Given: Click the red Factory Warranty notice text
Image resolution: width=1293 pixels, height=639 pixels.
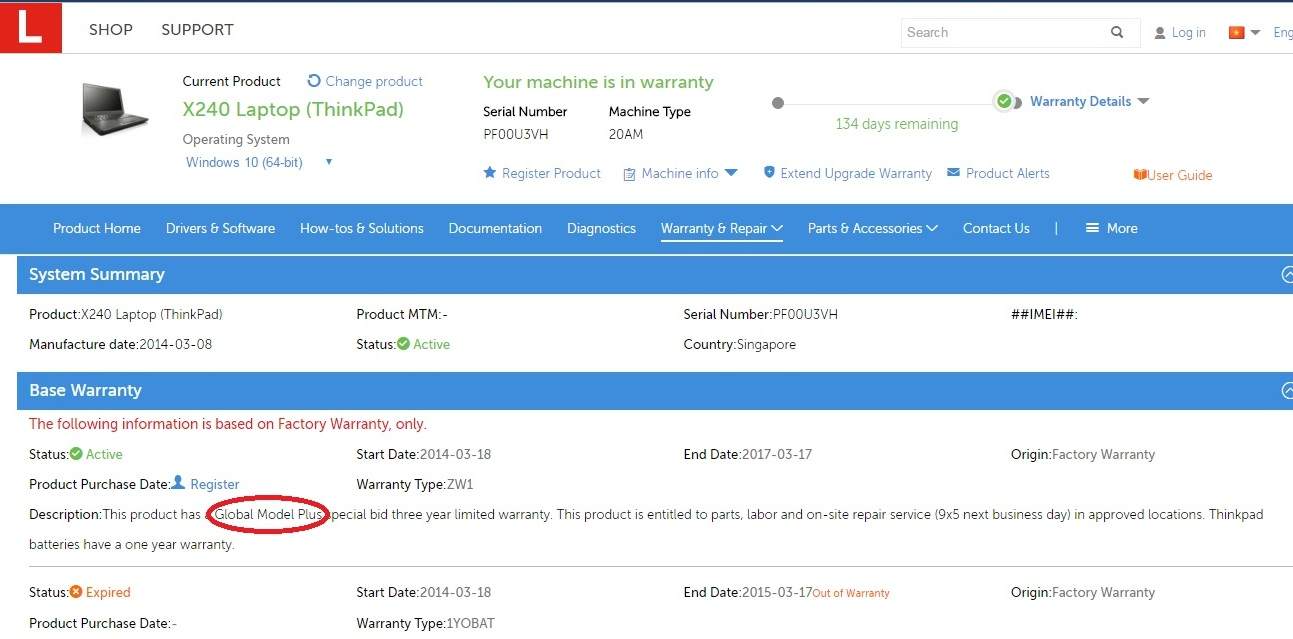Looking at the screenshot, I should (x=228, y=424).
